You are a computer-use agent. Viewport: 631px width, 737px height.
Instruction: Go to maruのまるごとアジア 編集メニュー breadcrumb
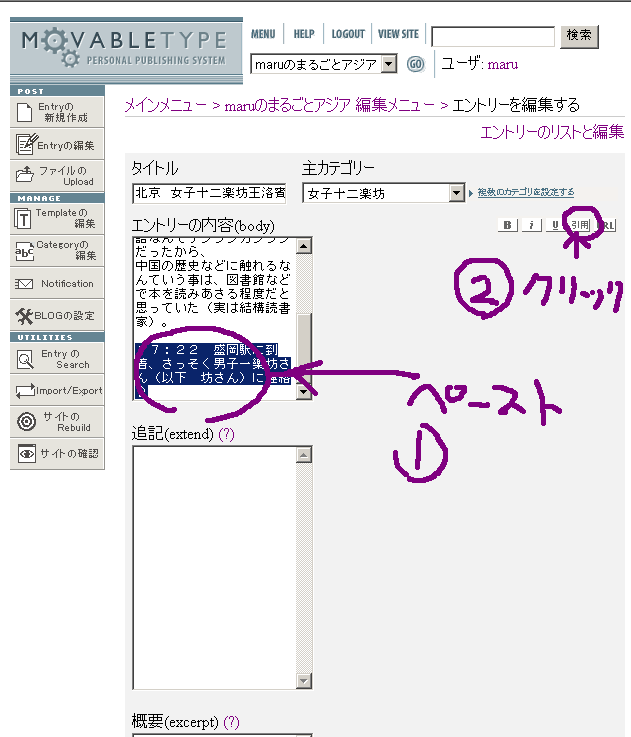[329, 105]
